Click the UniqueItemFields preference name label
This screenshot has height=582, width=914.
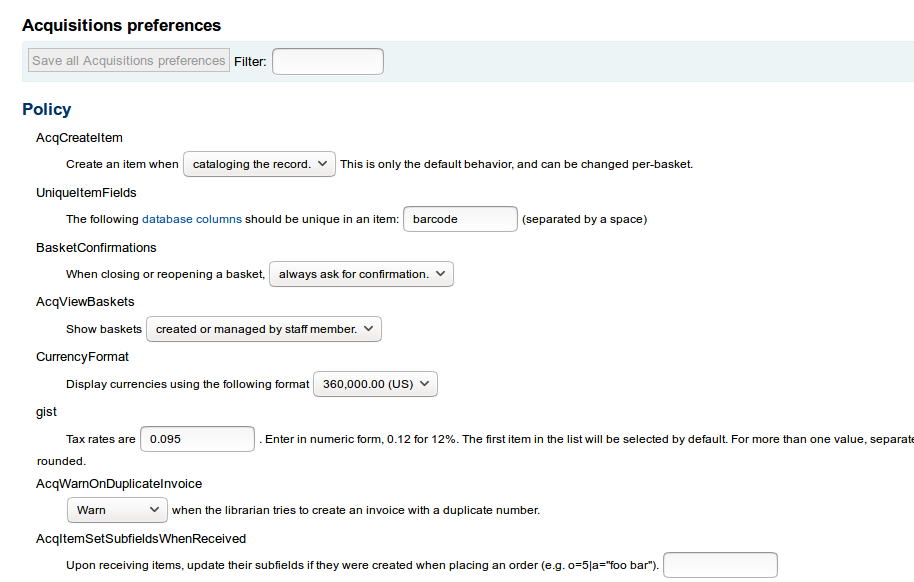coord(86,192)
